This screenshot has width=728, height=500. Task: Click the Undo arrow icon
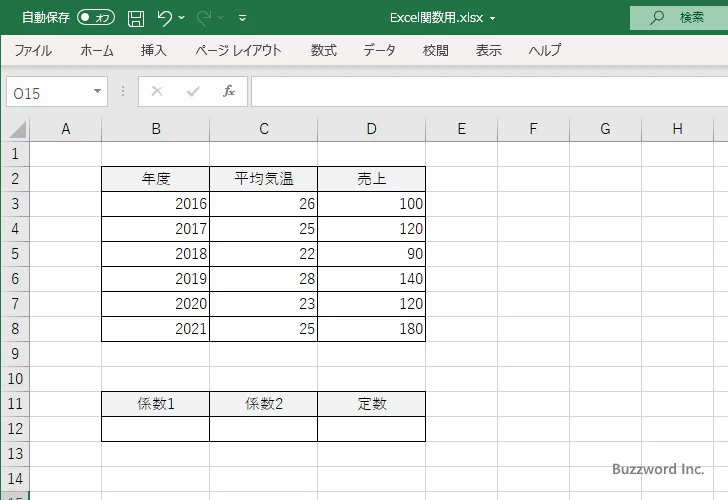click(164, 18)
